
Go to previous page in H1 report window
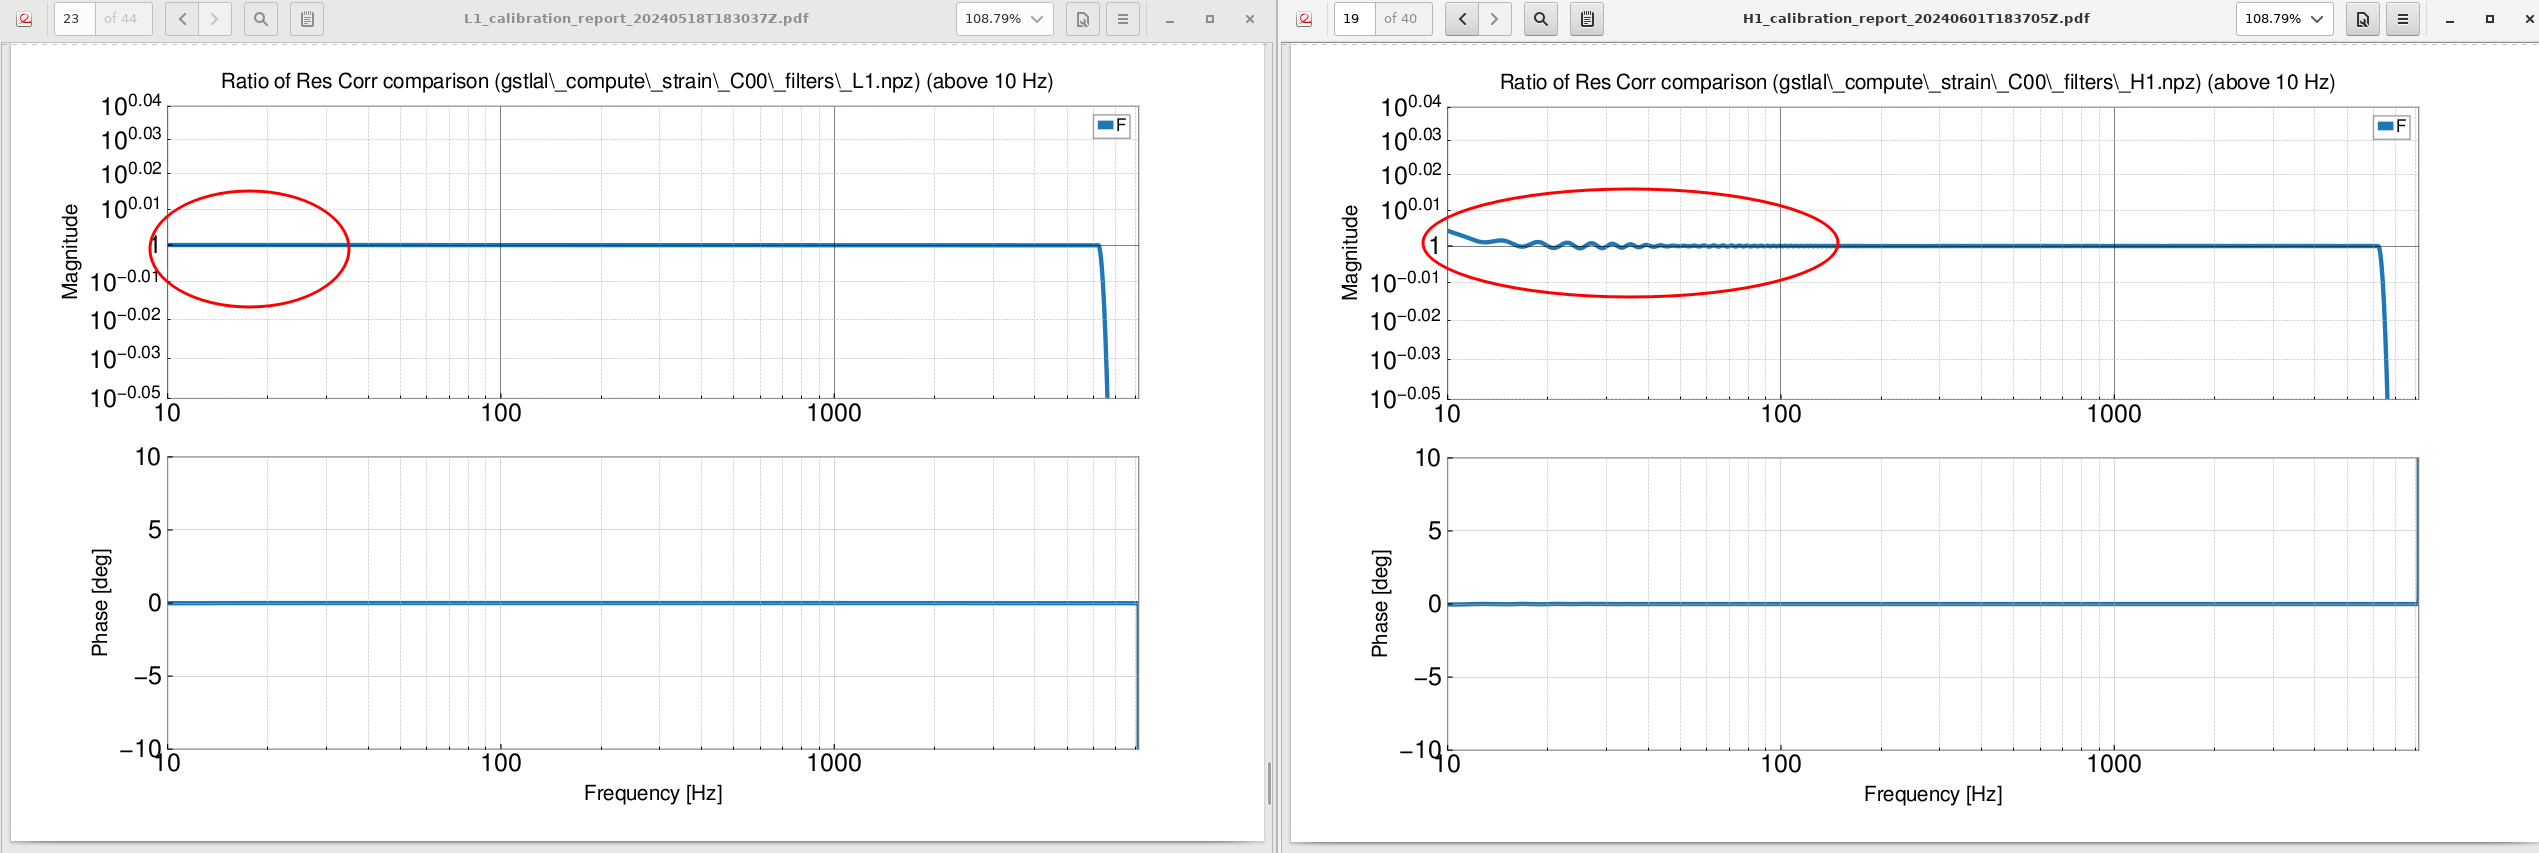pyautogui.click(x=1462, y=19)
